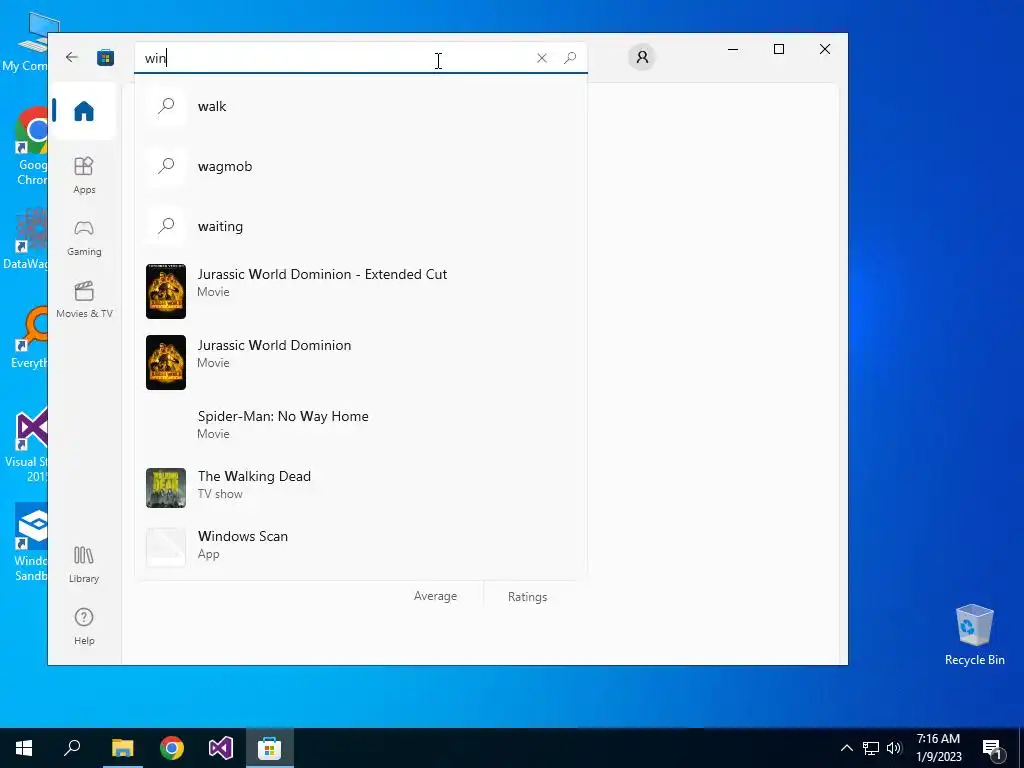Open taskbar Search
Screen dimensions: 1024x768
click(72, 748)
